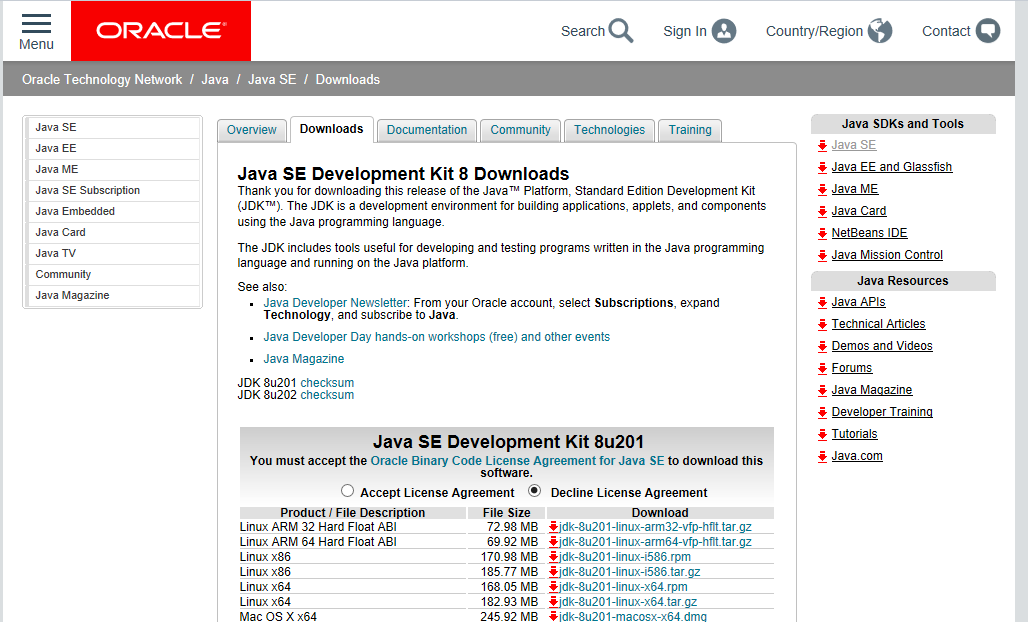1028x622 pixels.
Task: Click the Sign In user icon
Action: [724, 31]
